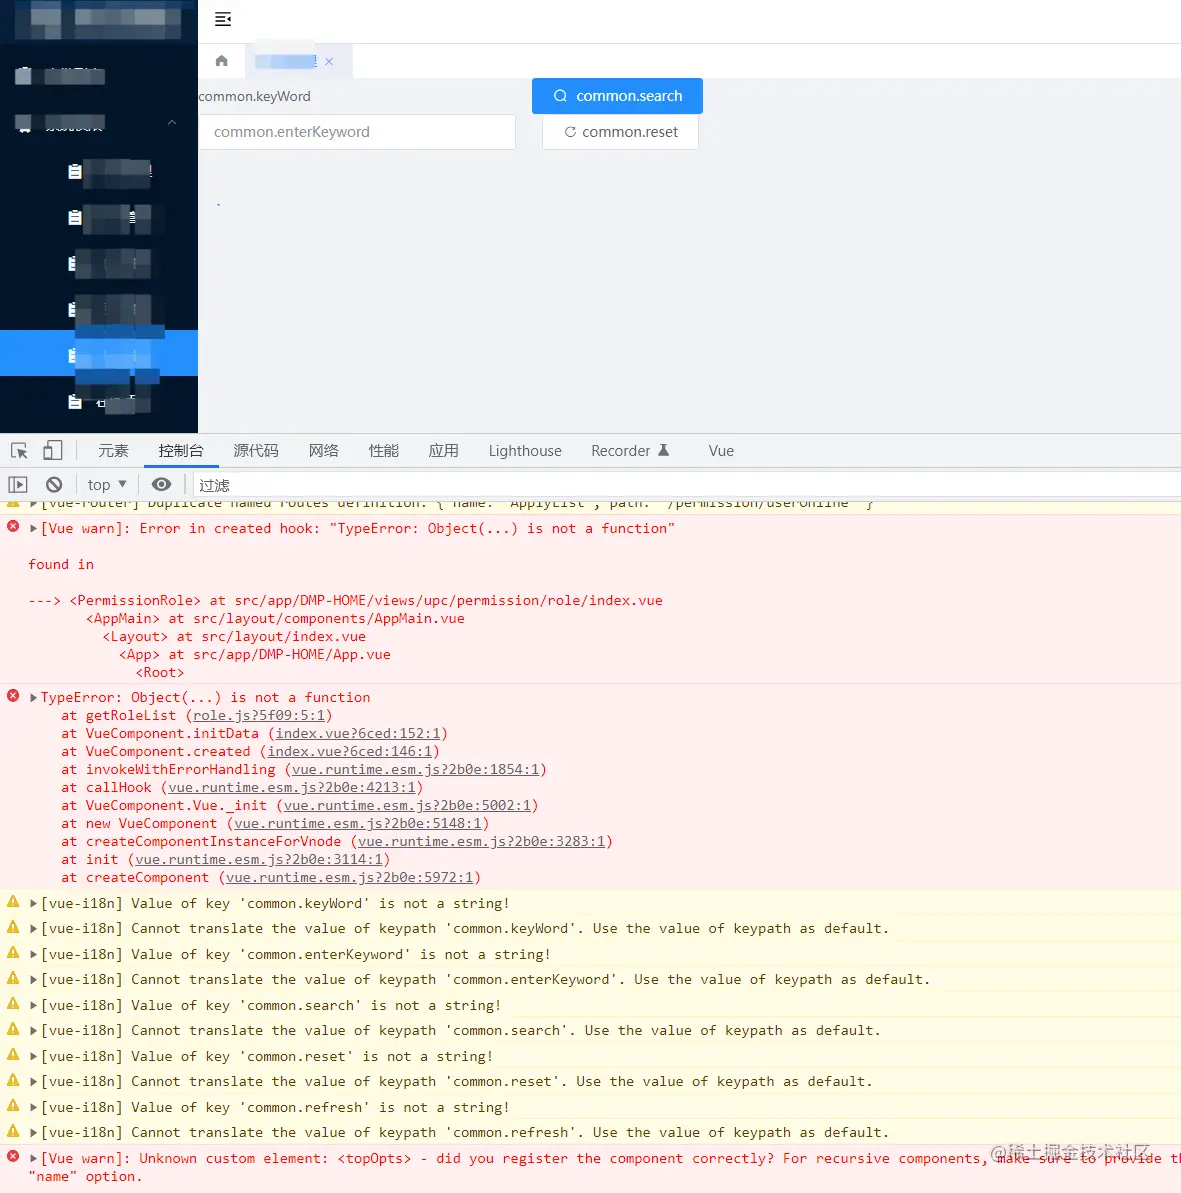Switch to the 源代码 DevTools tab
This screenshot has width=1181, height=1193.
tap(256, 450)
